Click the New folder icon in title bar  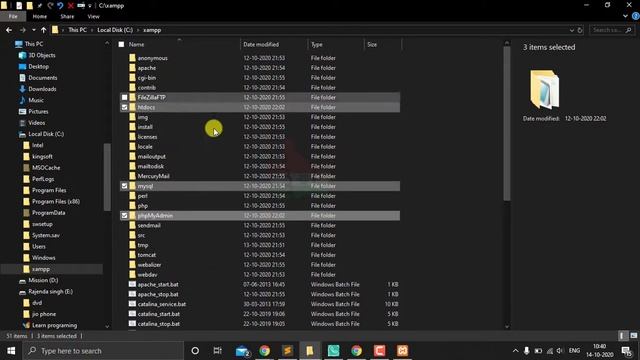point(29,6)
